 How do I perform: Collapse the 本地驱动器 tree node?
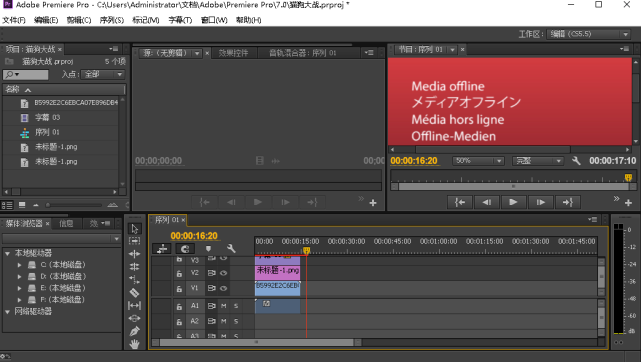coord(7,253)
